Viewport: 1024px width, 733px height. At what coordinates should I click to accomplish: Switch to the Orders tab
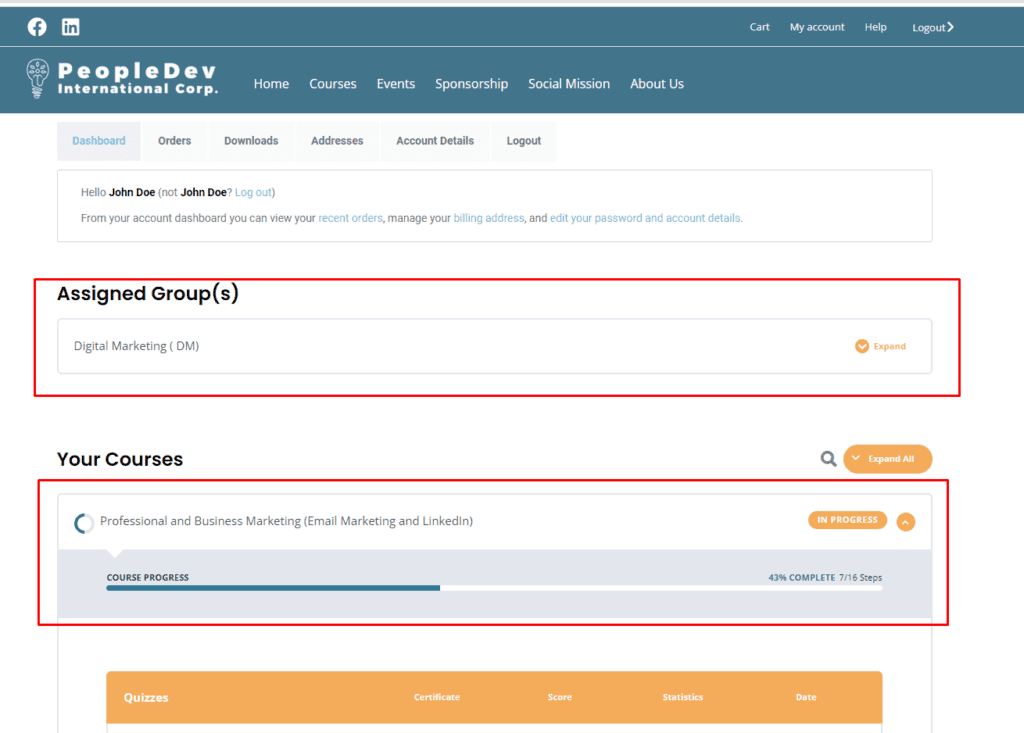click(174, 141)
